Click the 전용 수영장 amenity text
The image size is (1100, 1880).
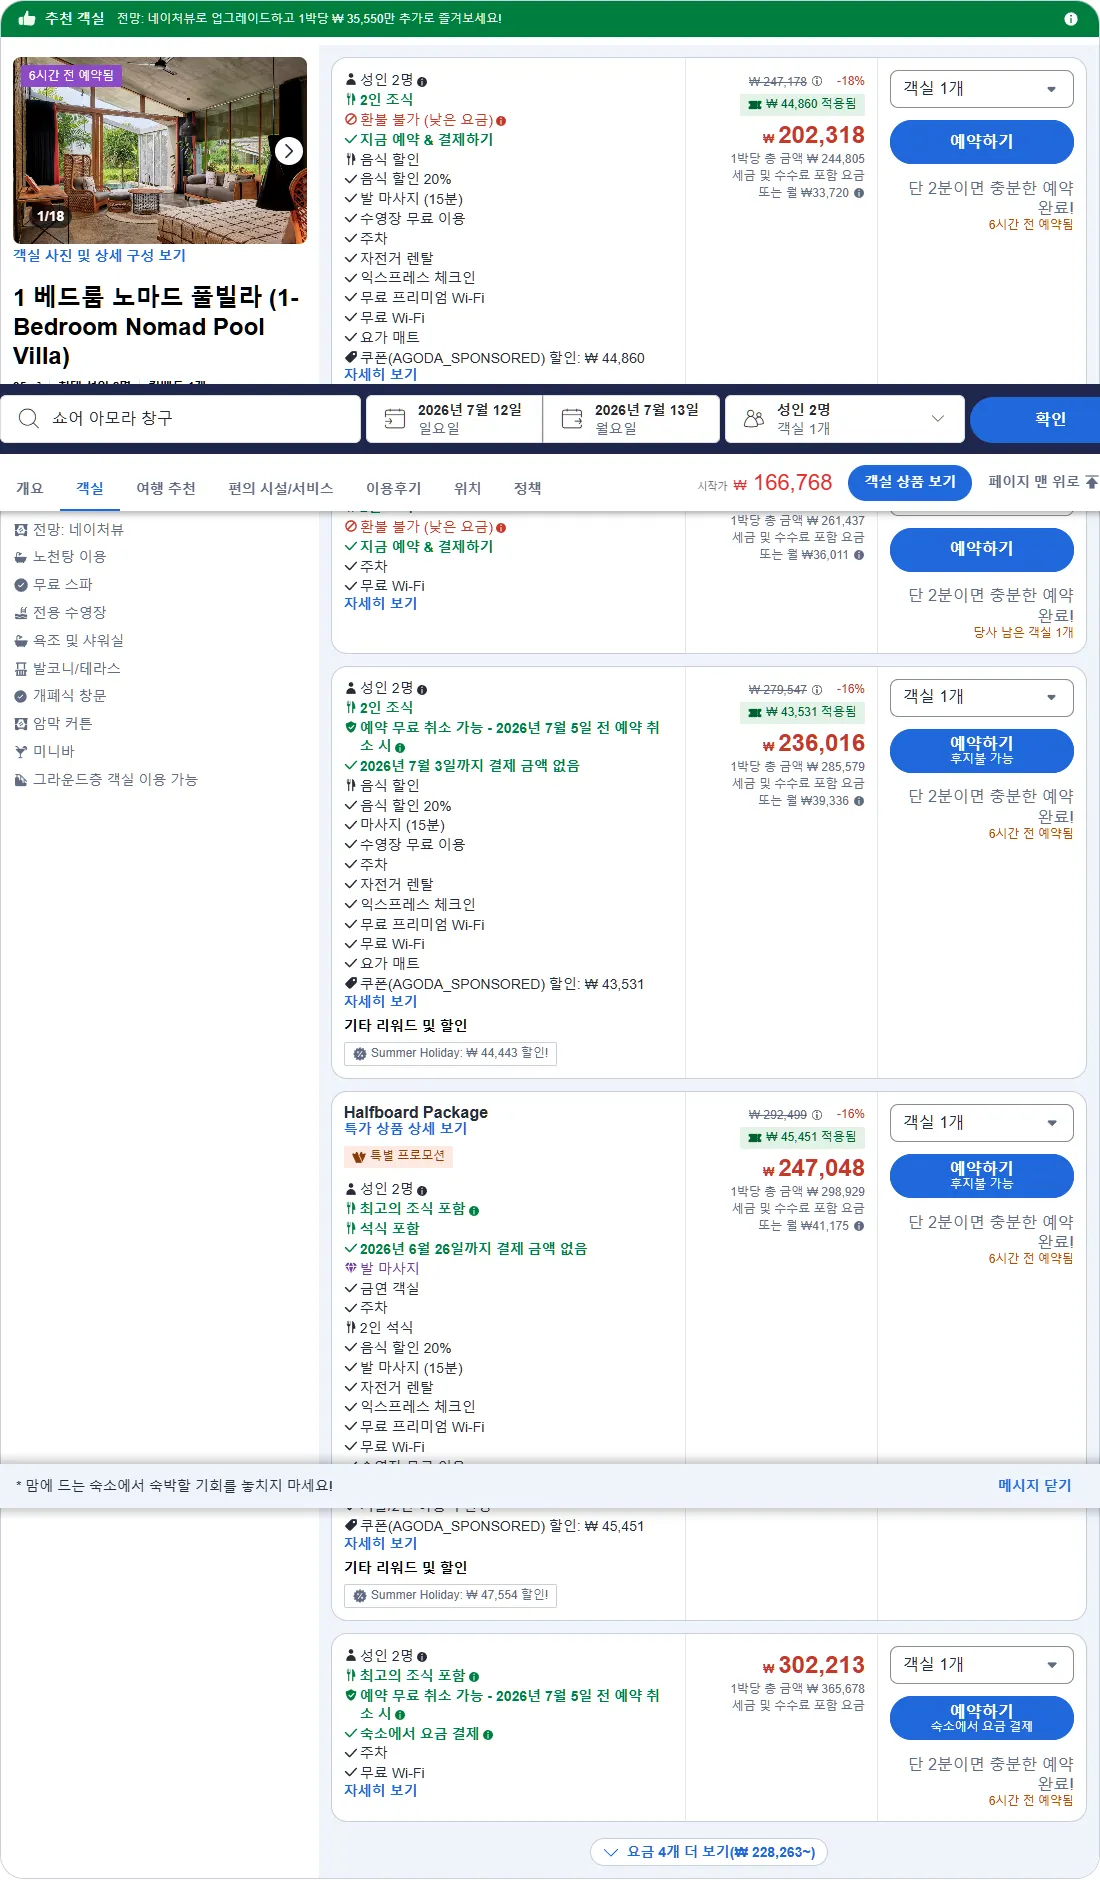click(x=70, y=613)
